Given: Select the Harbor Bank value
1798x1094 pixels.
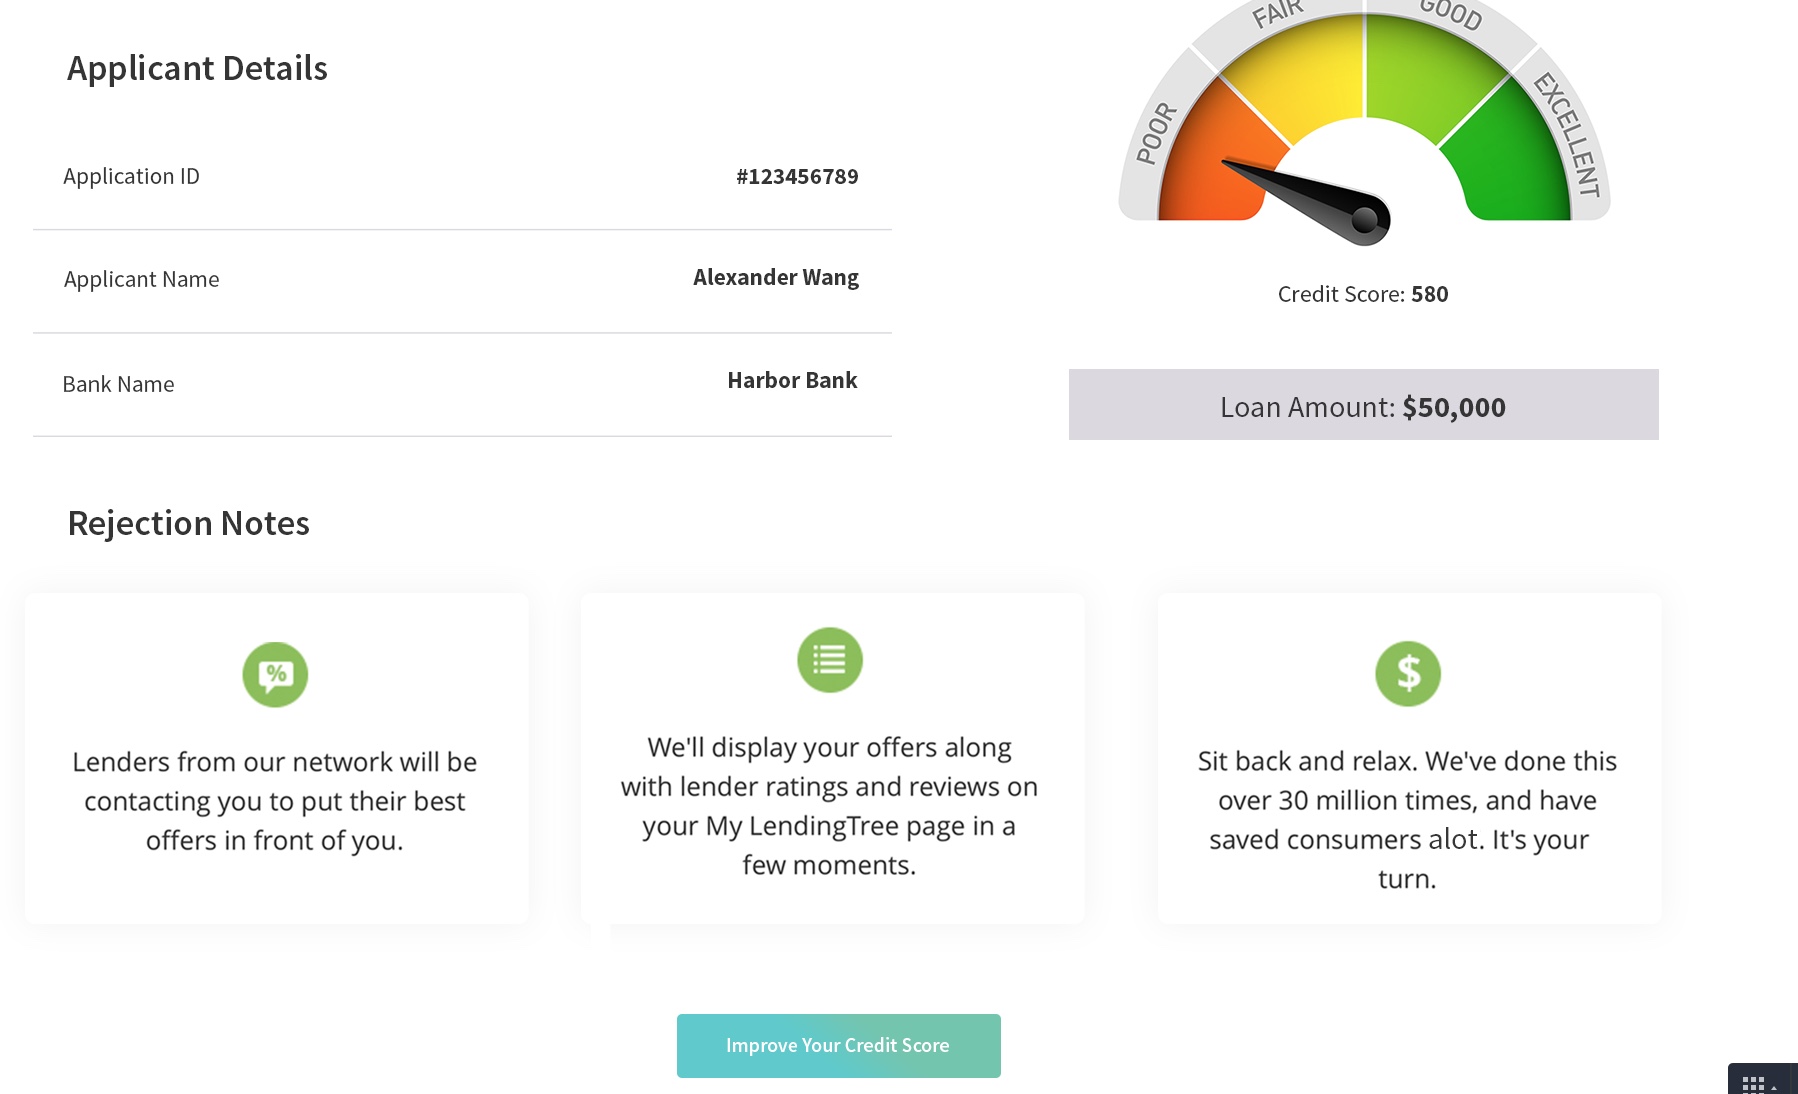Looking at the screenshot, I should [x=792, y=381].
